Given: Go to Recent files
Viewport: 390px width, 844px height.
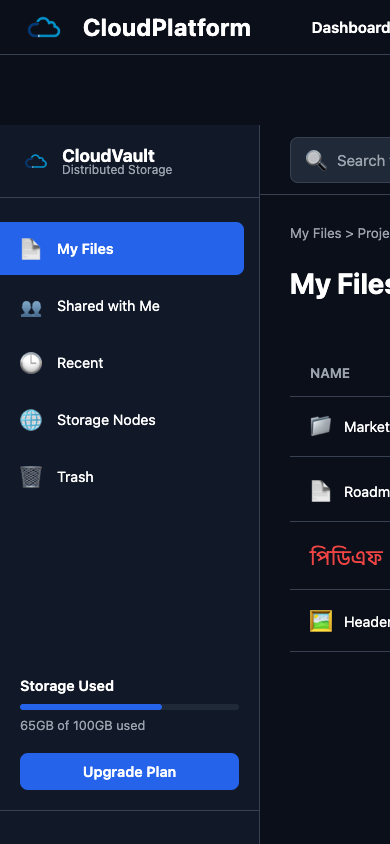Looking at the screenshot, I should point(122,363).
